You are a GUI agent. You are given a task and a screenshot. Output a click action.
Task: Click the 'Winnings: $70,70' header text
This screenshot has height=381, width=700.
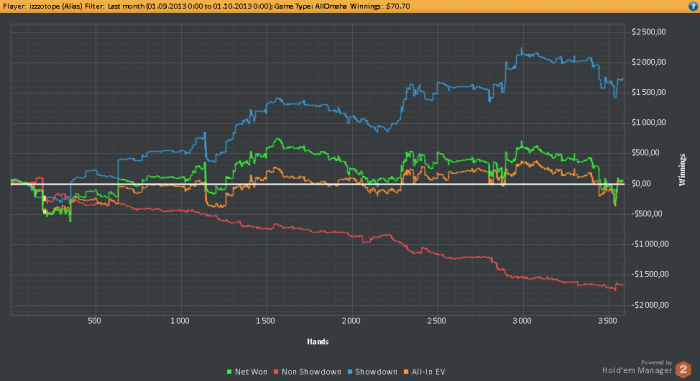(380, 6)
